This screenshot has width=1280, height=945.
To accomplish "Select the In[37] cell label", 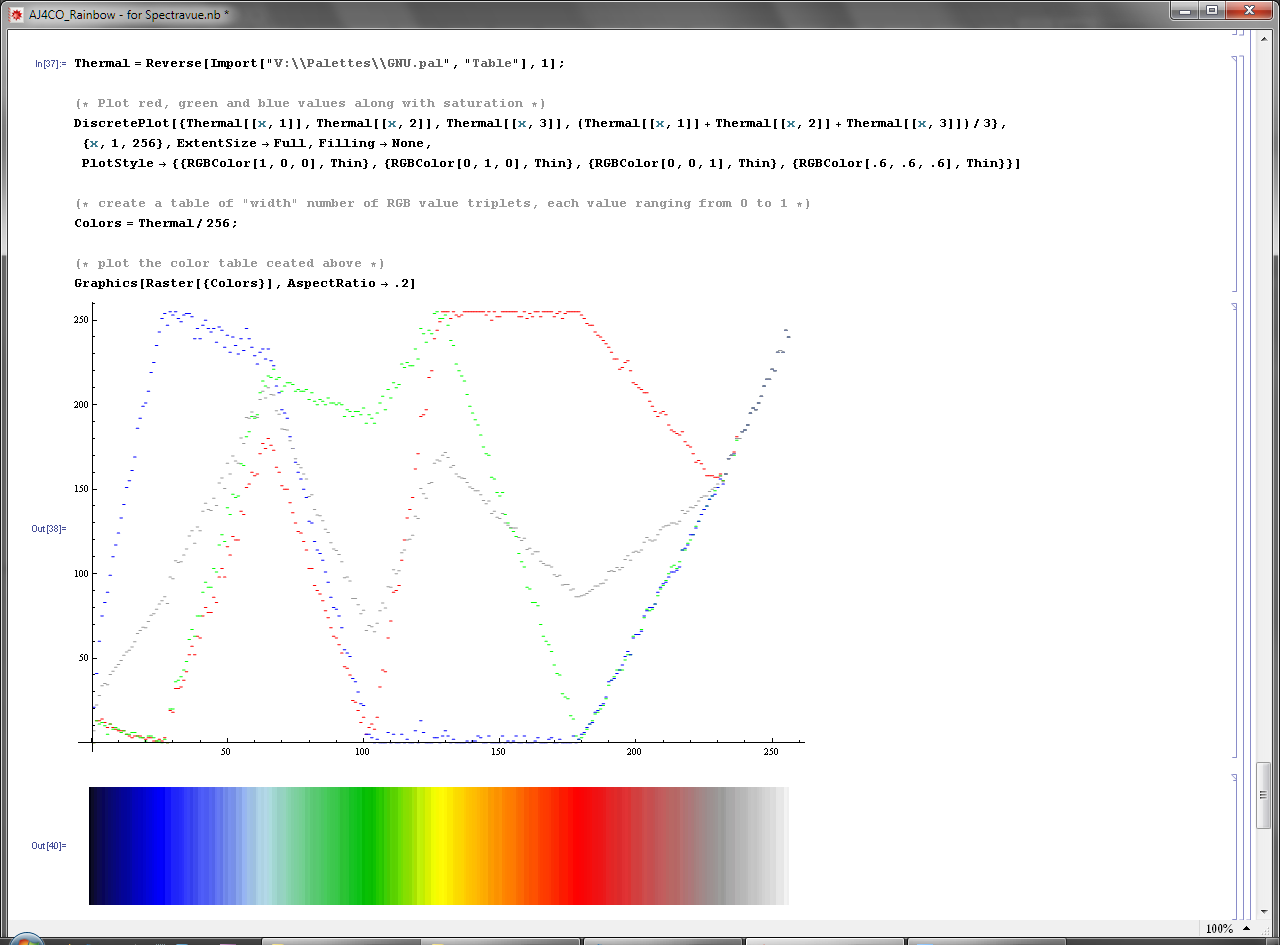I will [x=50, y=64].
